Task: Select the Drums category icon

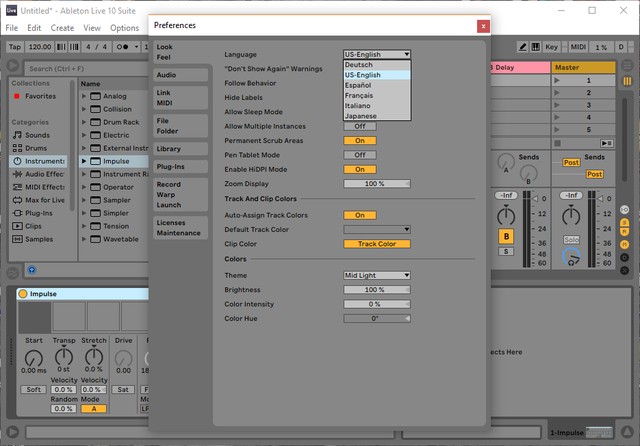Action: [17, 148]
